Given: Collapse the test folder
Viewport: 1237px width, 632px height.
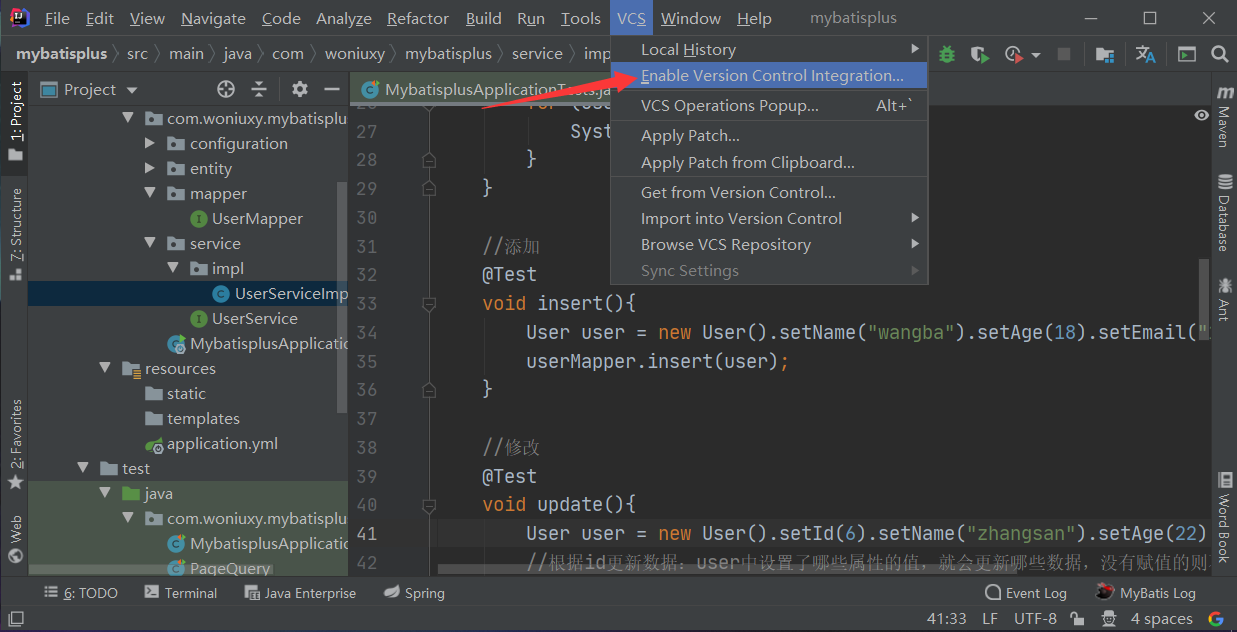Looking at the screenshot, I should (84, 468).
